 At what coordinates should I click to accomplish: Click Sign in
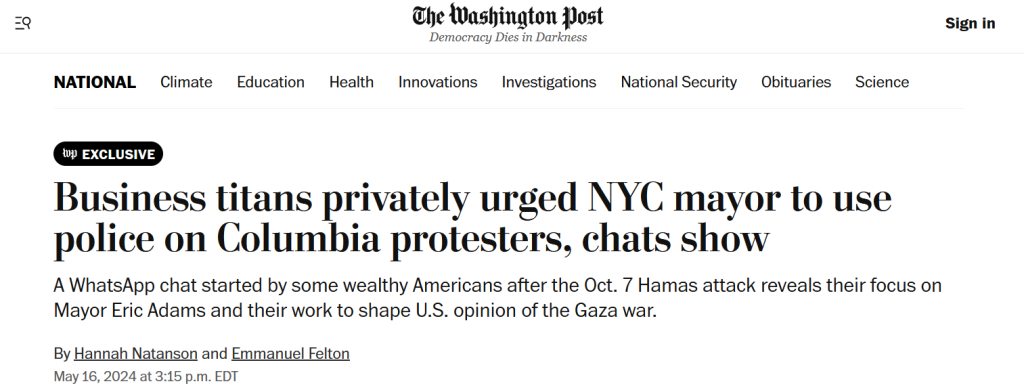tap(970, 24)
